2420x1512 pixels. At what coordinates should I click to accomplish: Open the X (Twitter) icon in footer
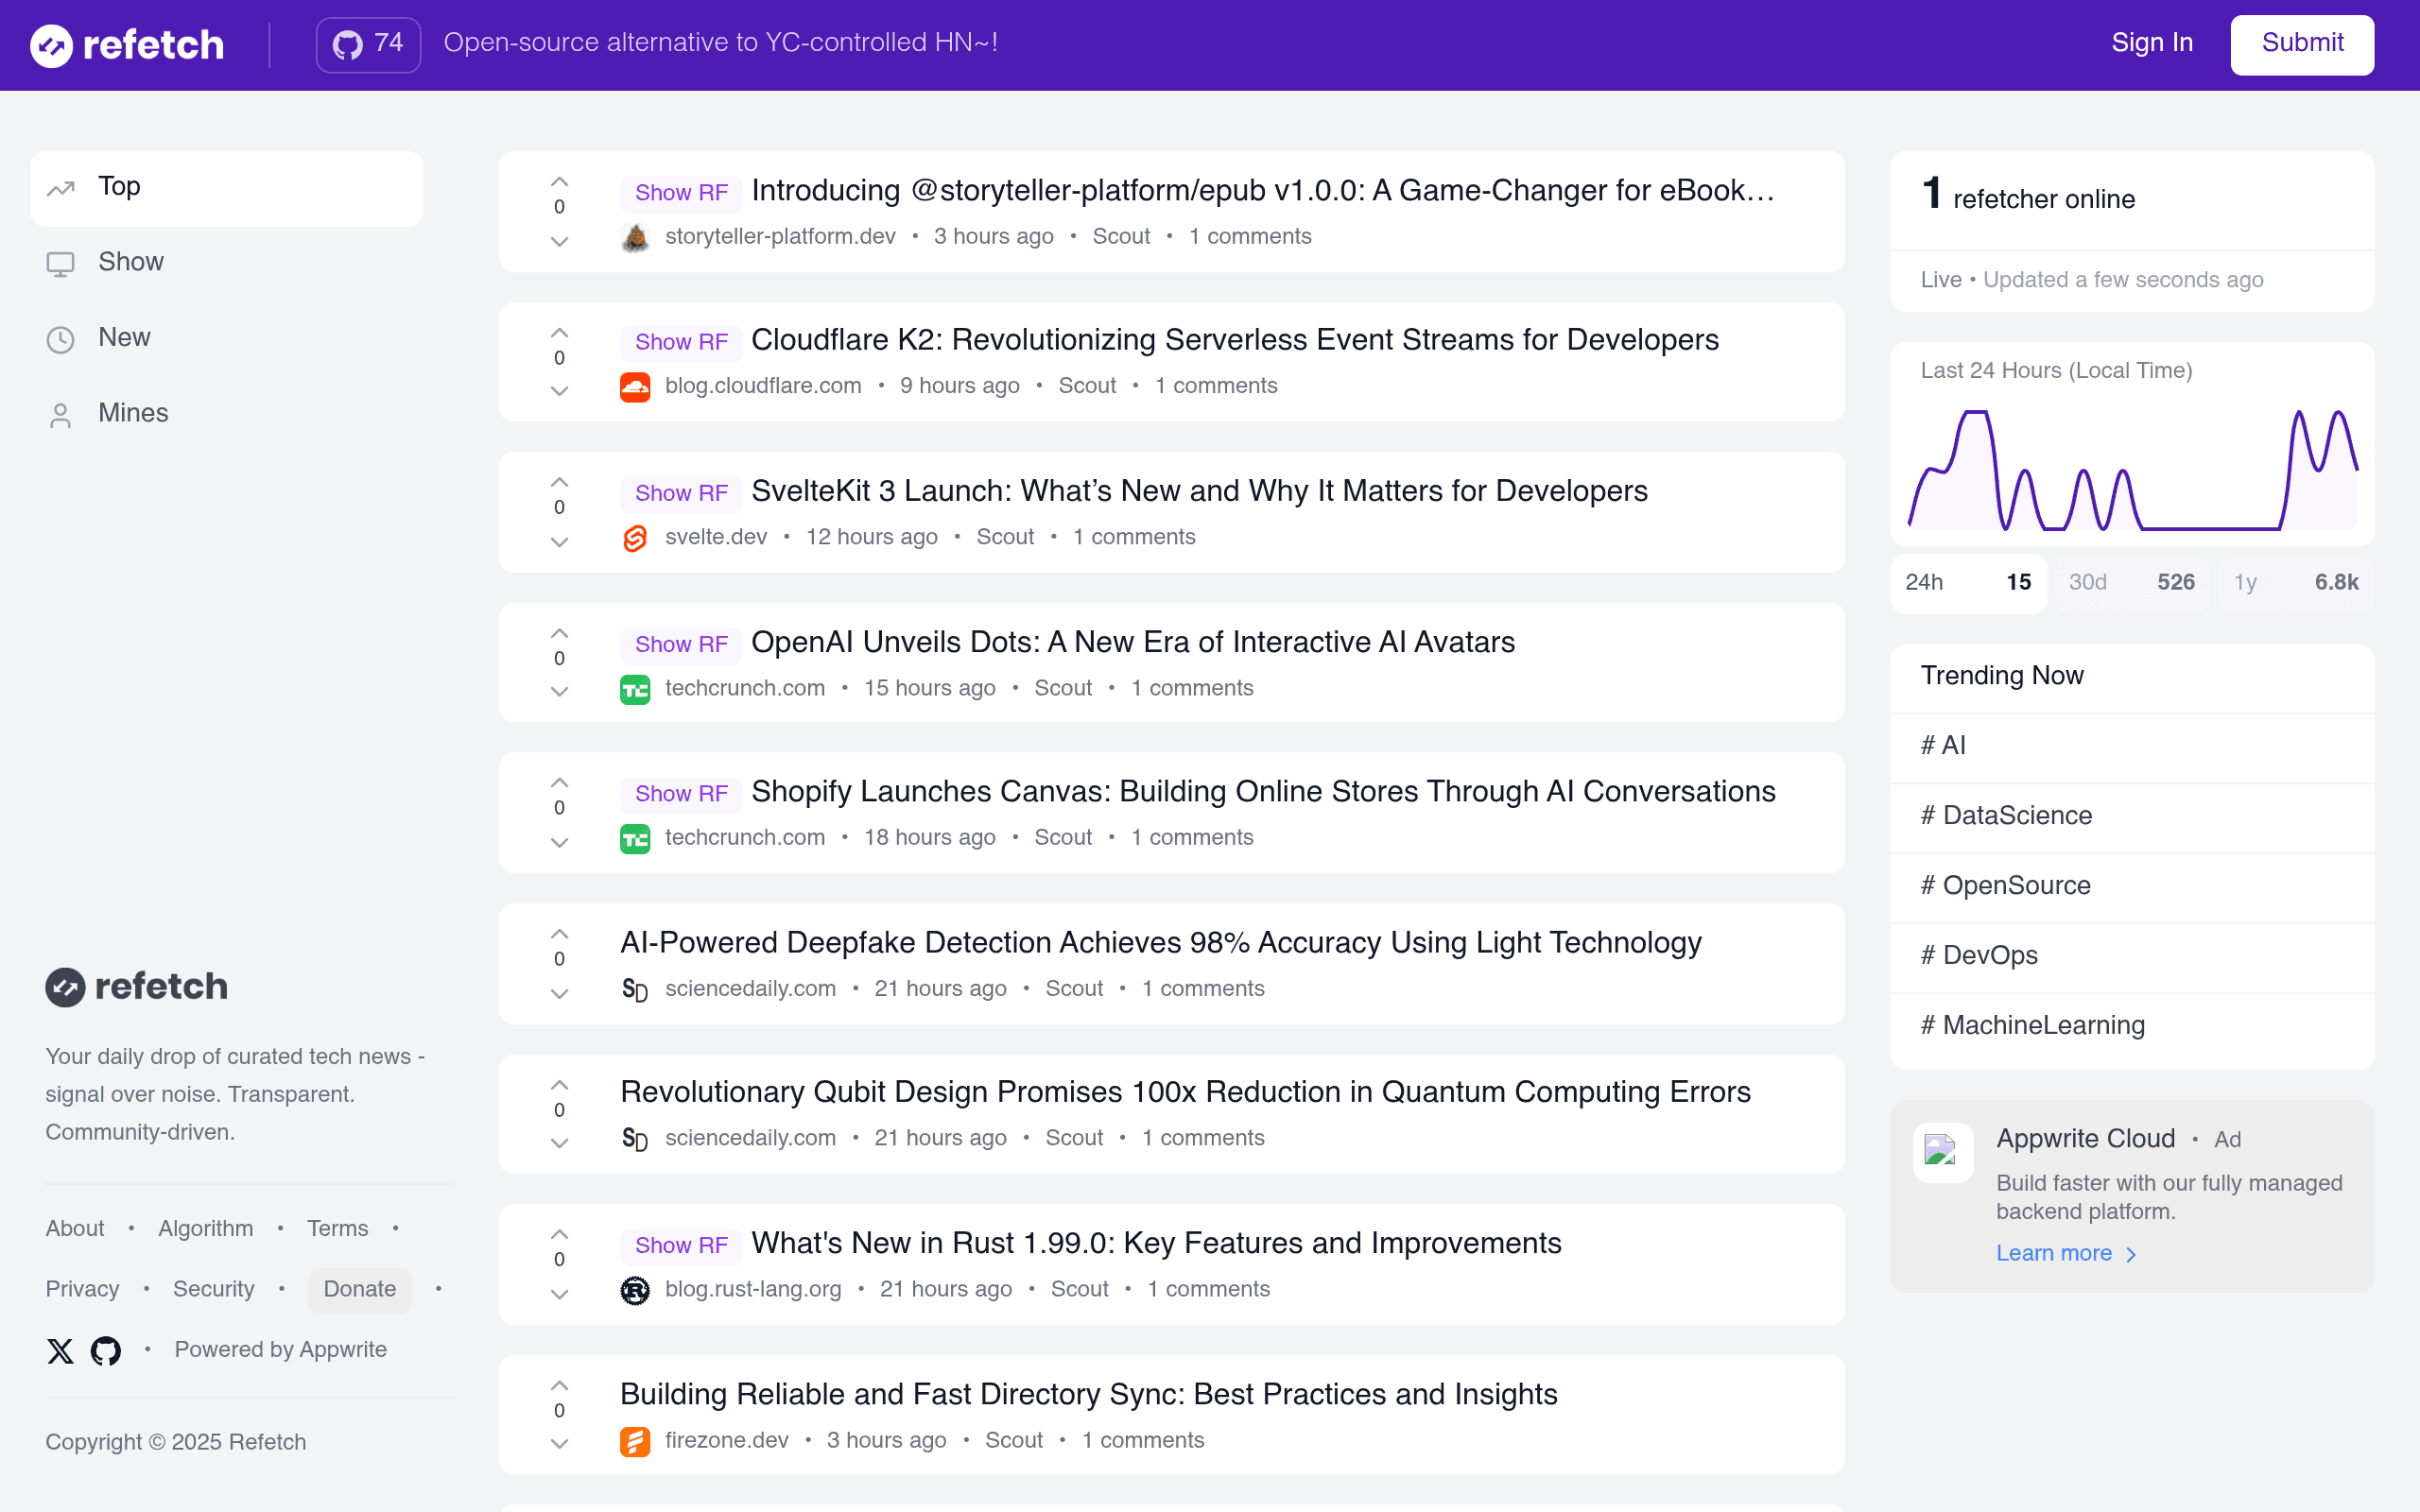pos(60,1351)
